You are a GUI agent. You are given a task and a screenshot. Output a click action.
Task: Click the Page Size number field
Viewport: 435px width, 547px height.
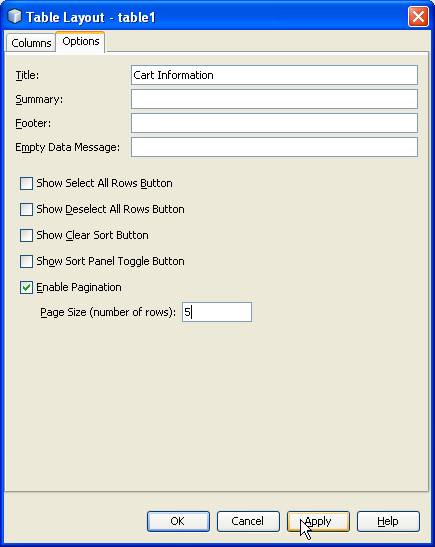[x=217, y=312]
